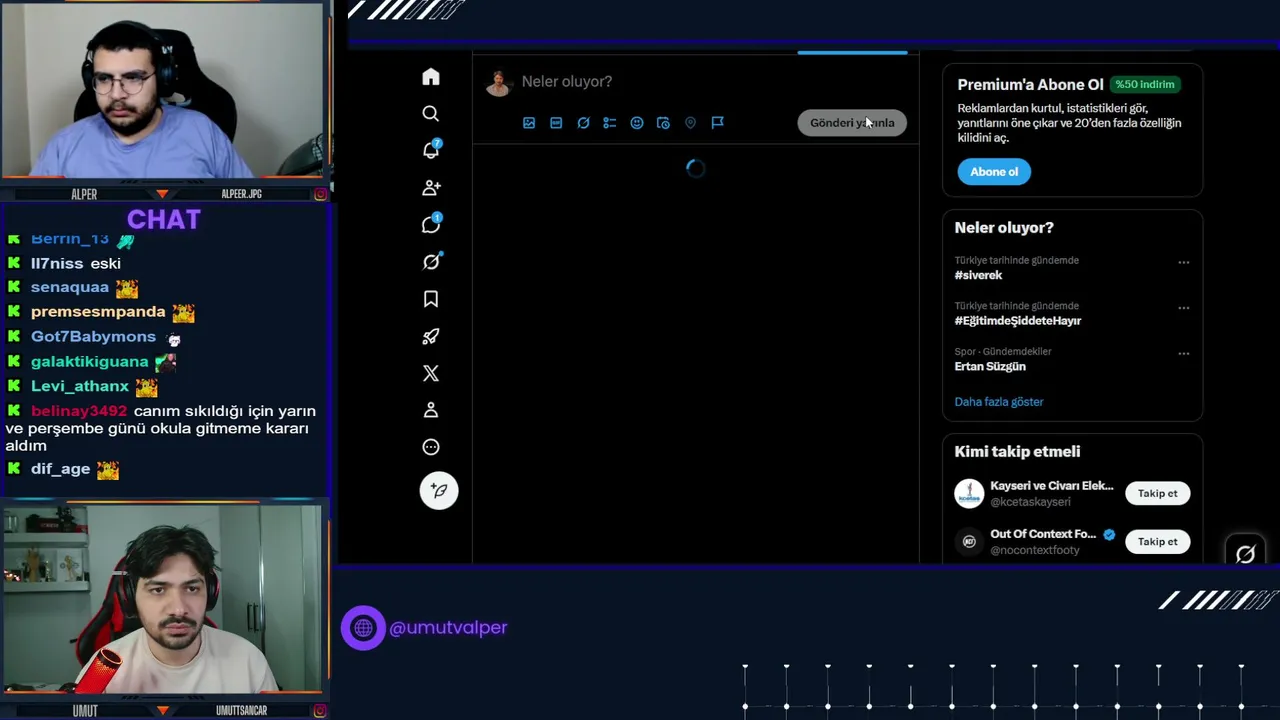Viewport: 1280px width, 720px height.
Task: Go to the Home icon in sidebar
Action: [x=431, y=77]
